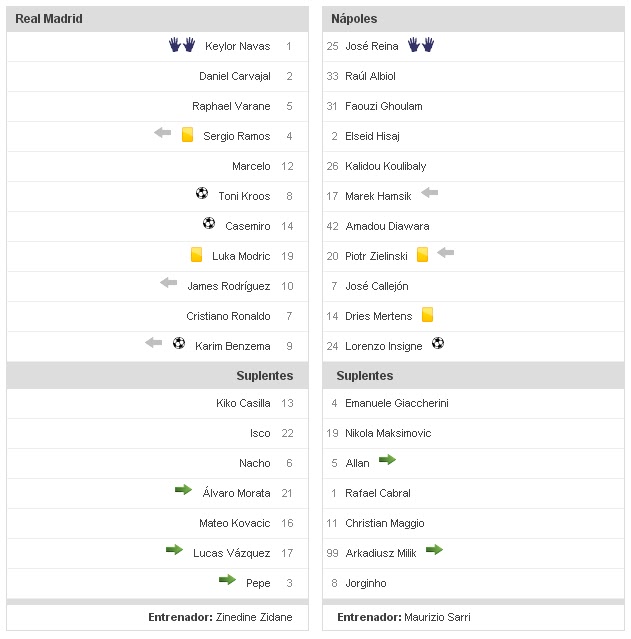The image size is (631, 639).
Task: Click José Reina goalkeeper gloves icon
Action: 421,45
